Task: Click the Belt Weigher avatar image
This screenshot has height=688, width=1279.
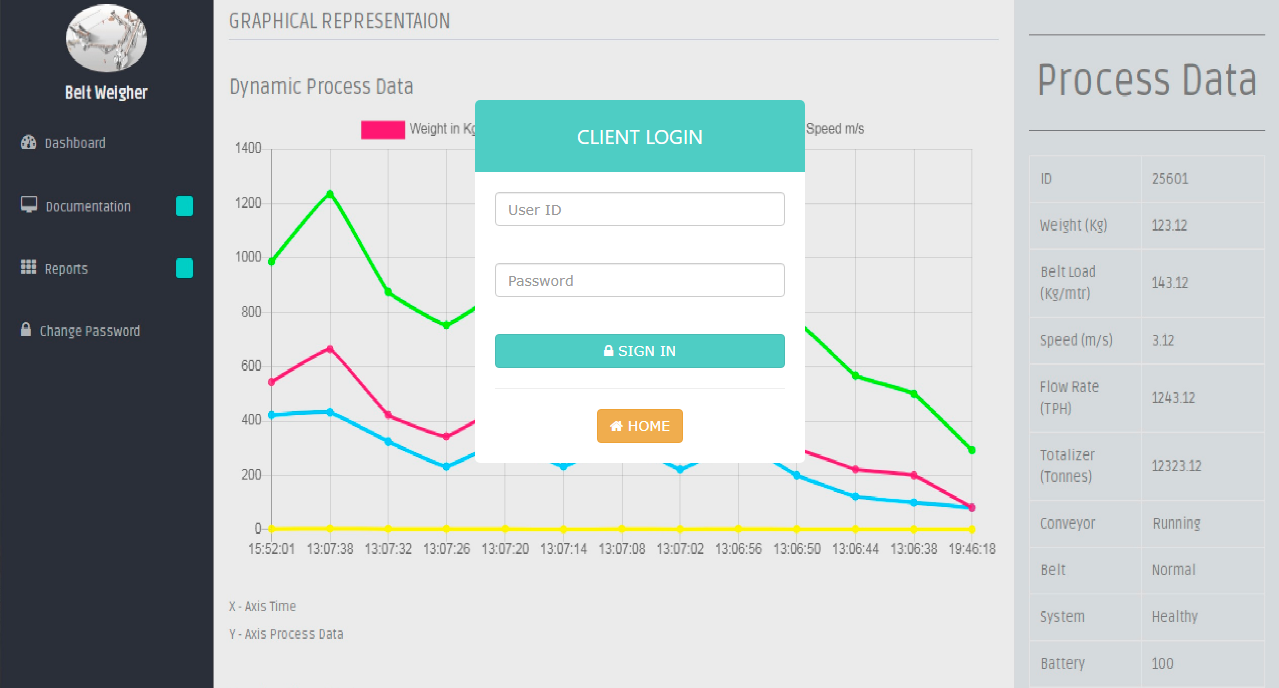Action: 106,38
